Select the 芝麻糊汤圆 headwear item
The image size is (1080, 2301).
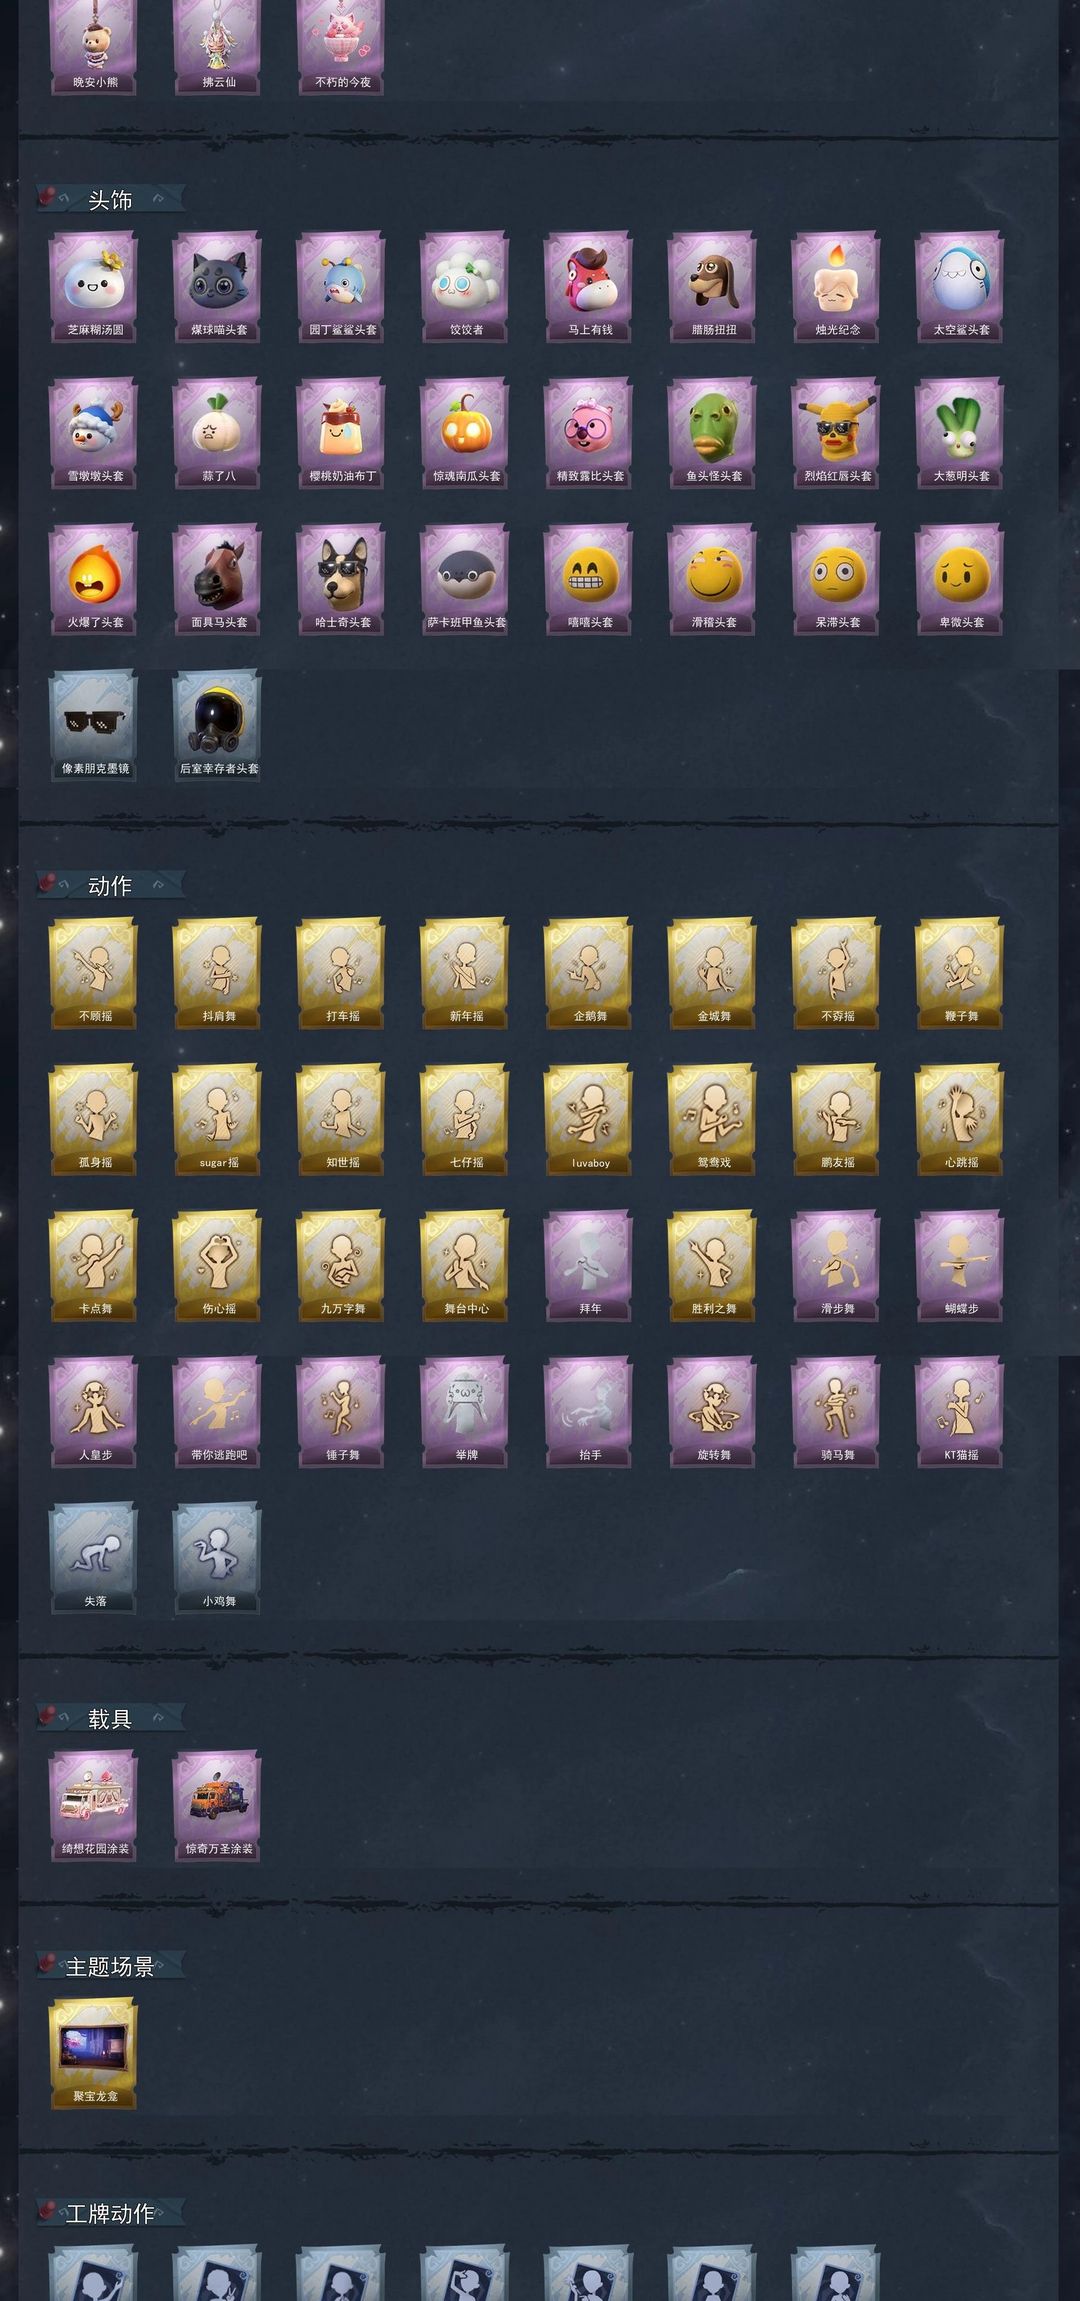(x=94, y=287)
